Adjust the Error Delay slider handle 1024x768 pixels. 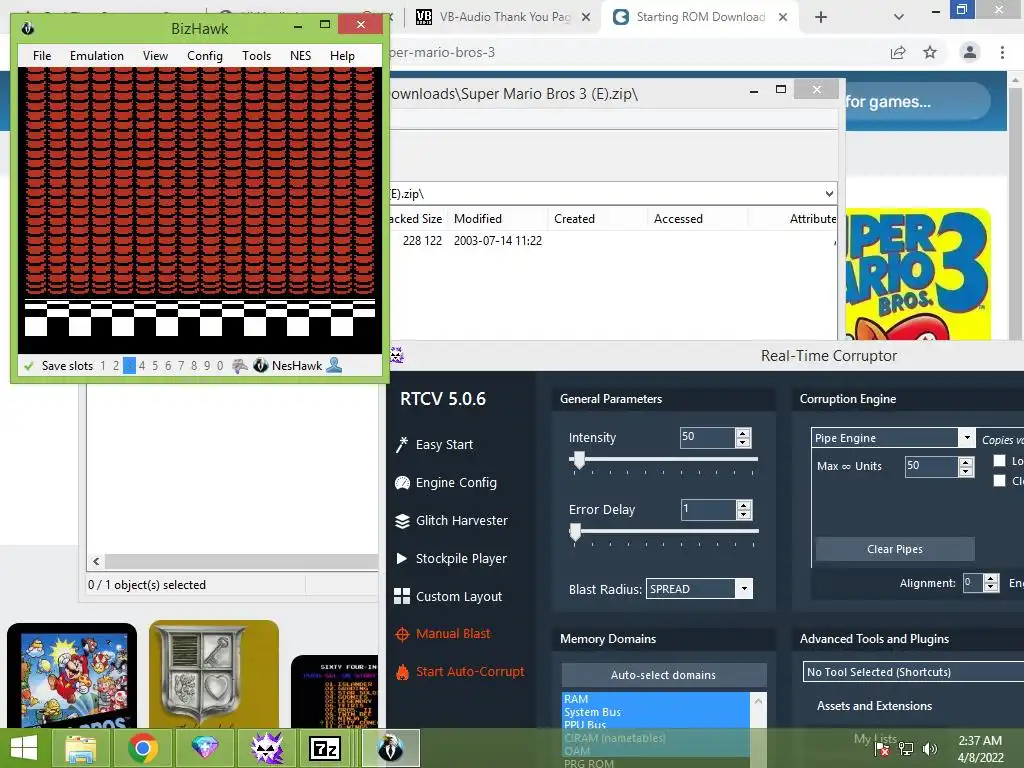click(575, 532)
